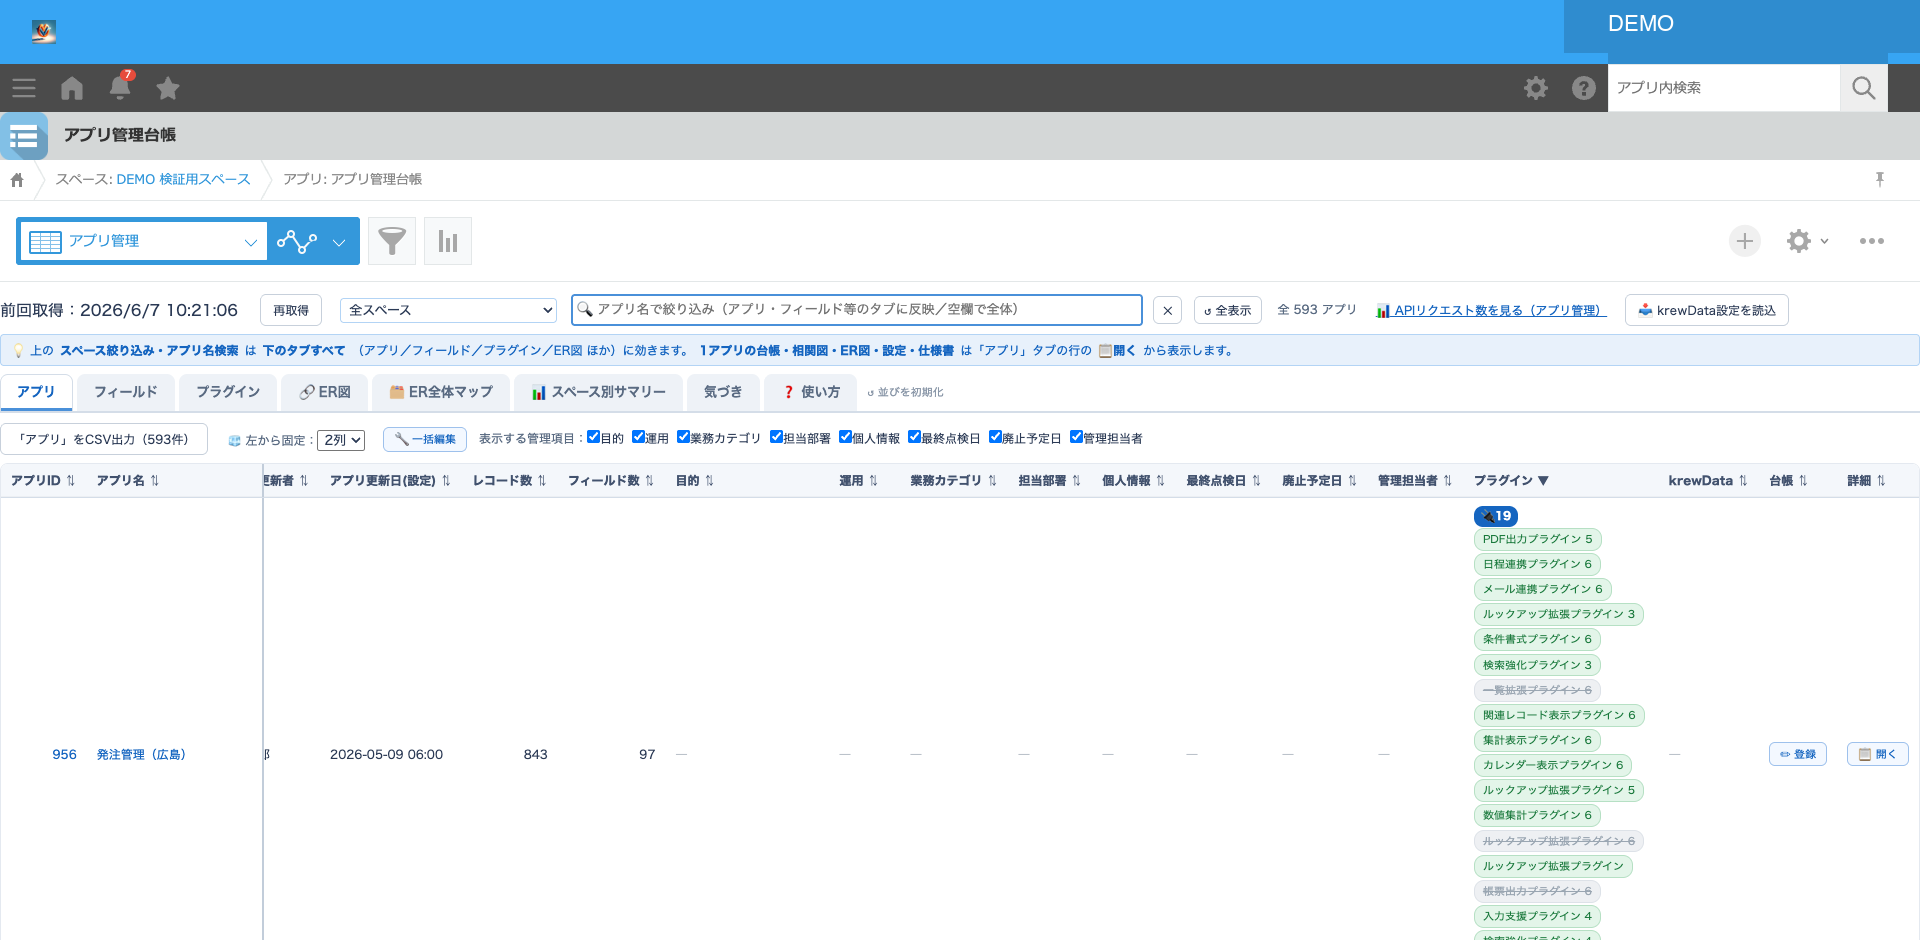This screenshot has height=940, width=1920.
Task: Open the notifications bell
Action: click(120, 88)
